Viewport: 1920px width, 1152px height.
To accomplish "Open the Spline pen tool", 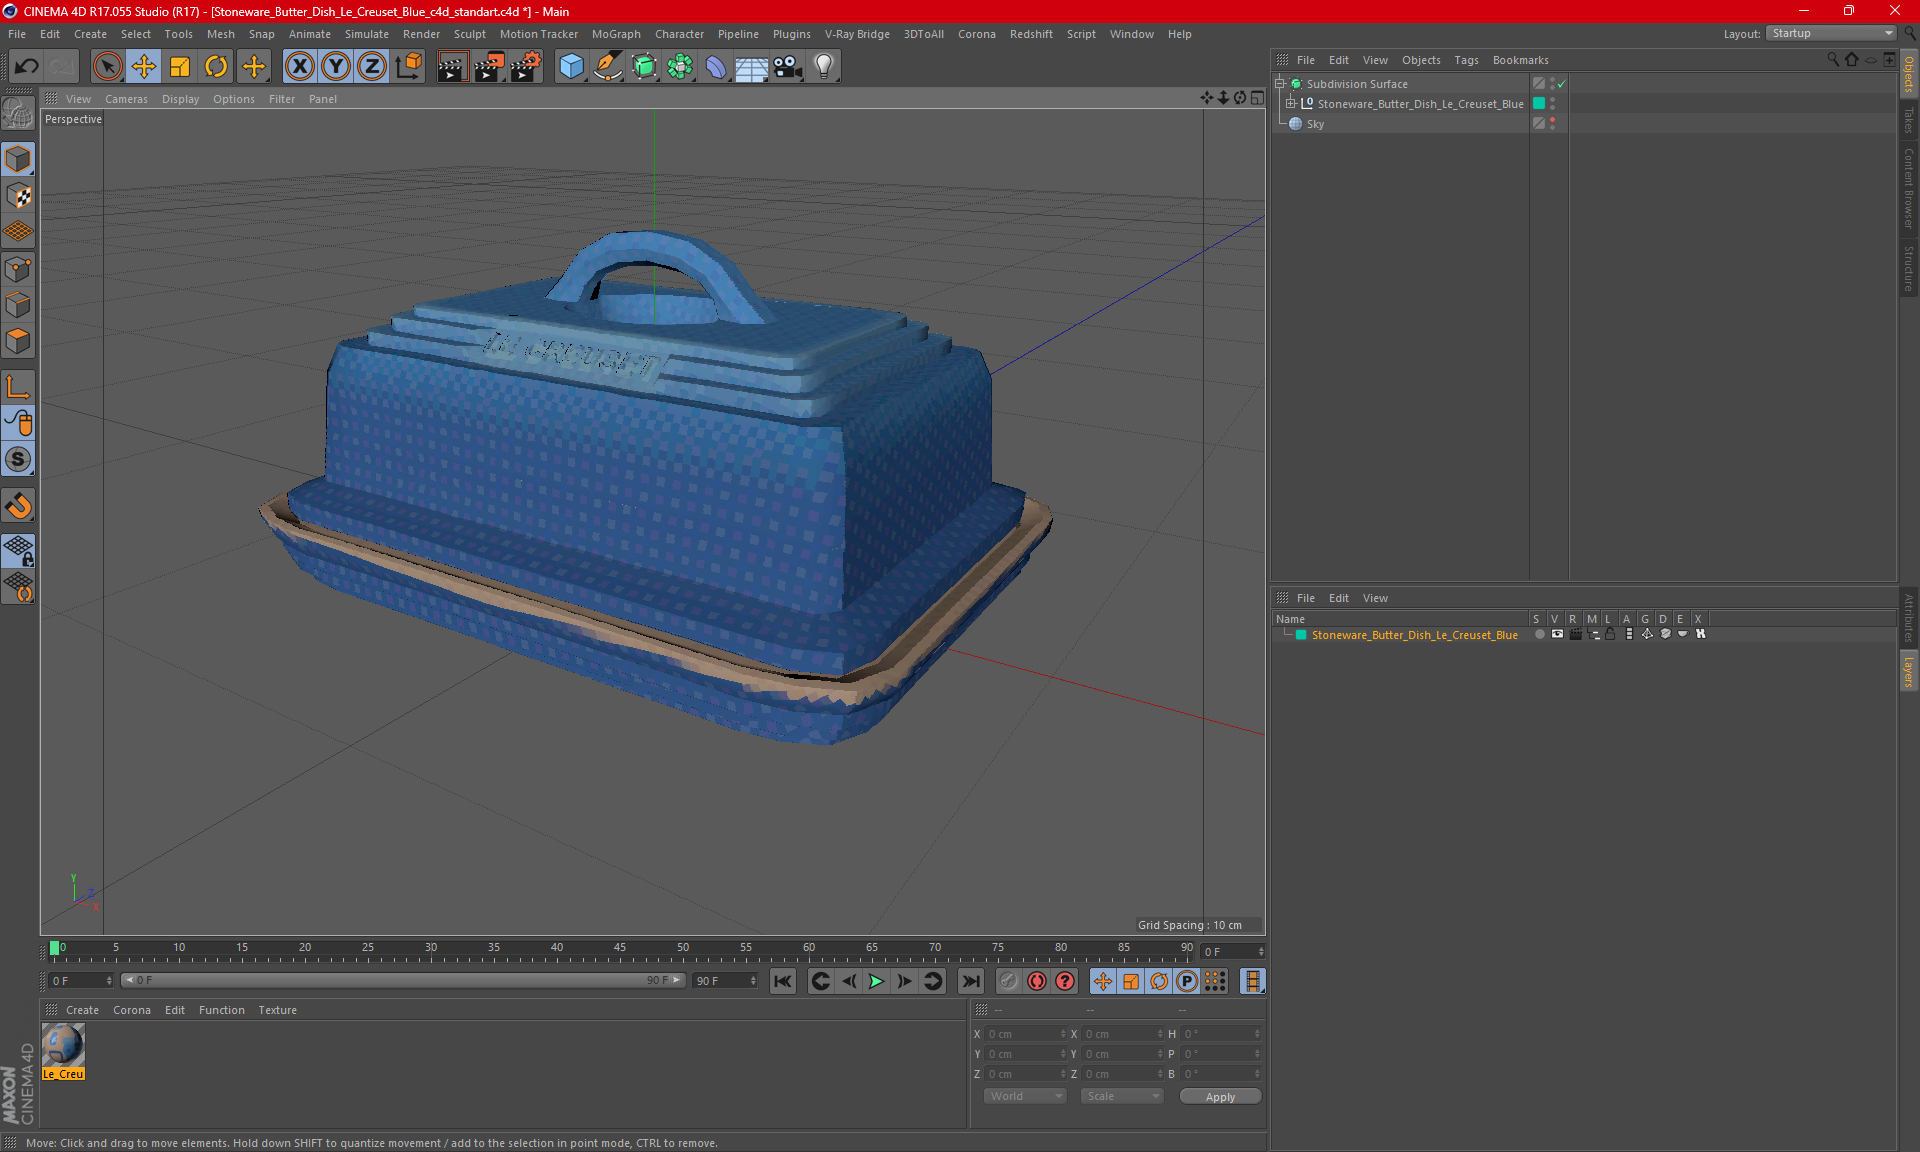I will pyautogui.click(x=607, y=67).
